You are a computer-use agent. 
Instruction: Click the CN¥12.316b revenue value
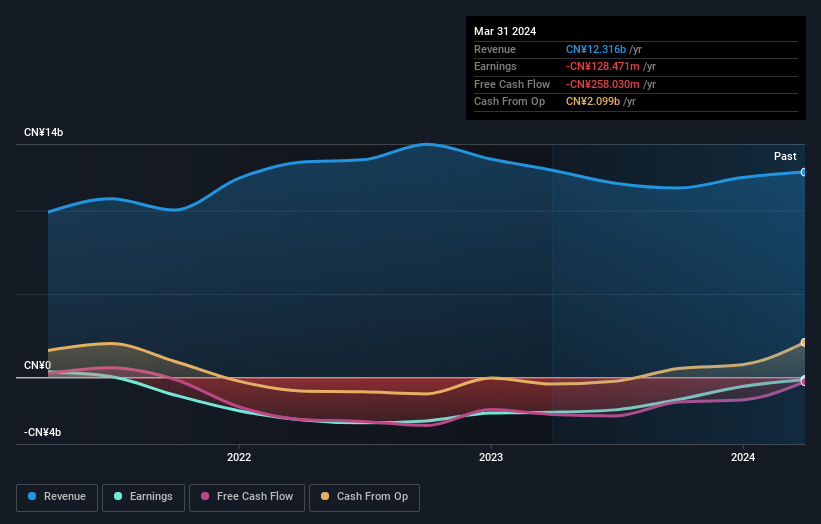(x=596, y=49)
